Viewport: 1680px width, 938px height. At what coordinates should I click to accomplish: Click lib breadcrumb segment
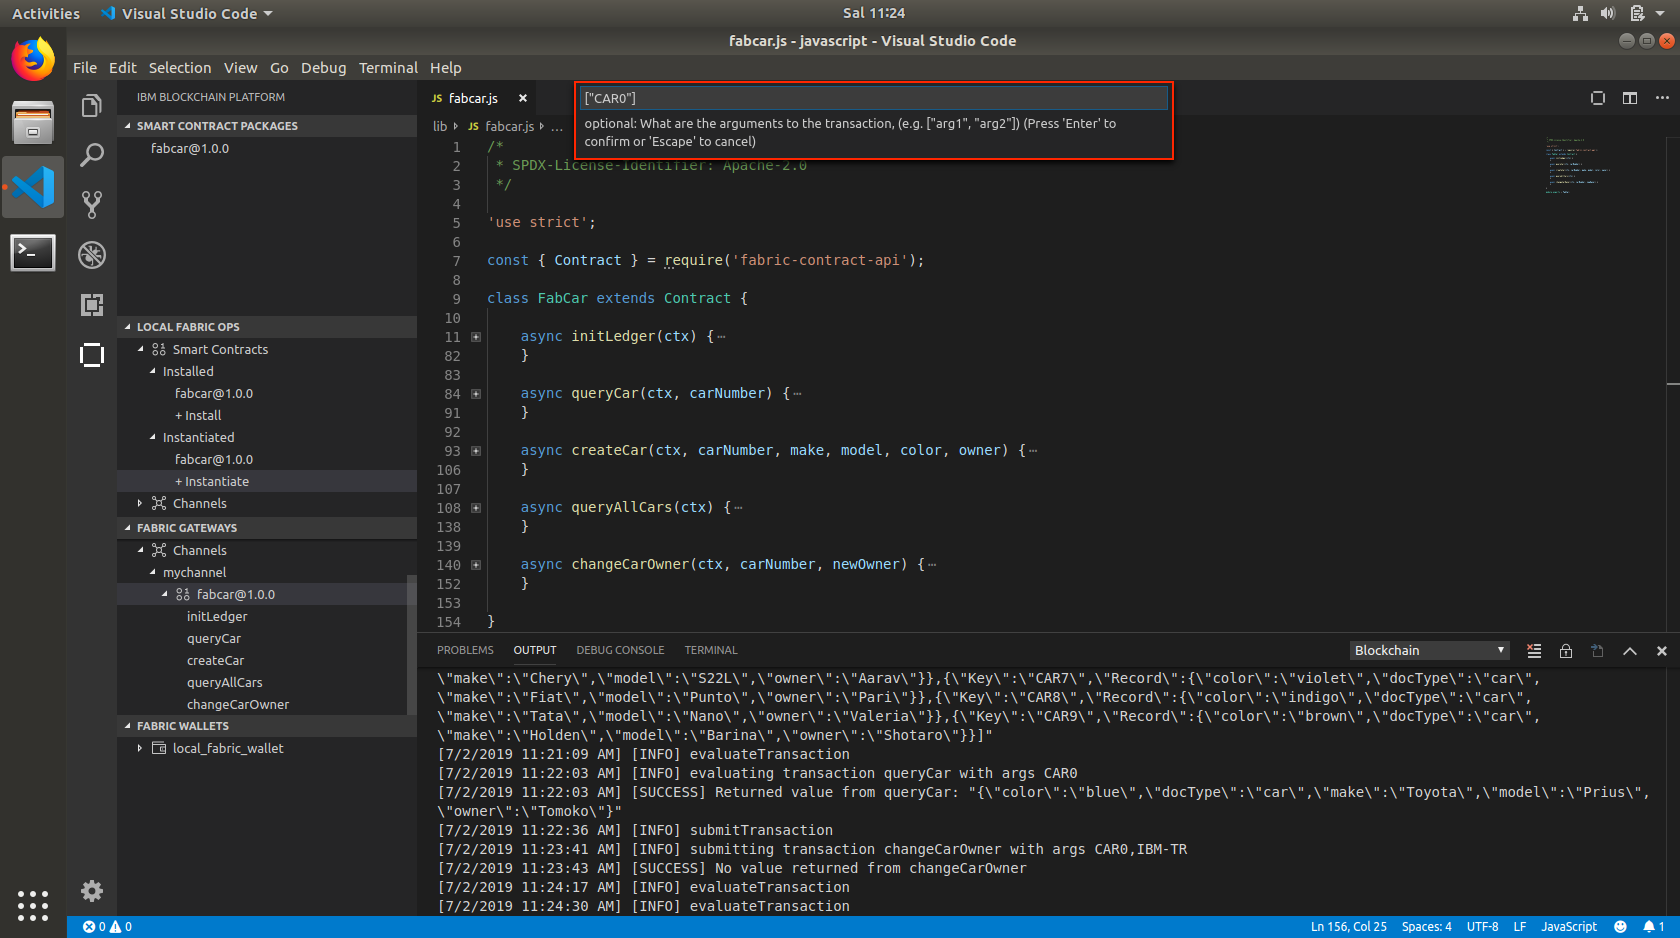pos(440,126)
